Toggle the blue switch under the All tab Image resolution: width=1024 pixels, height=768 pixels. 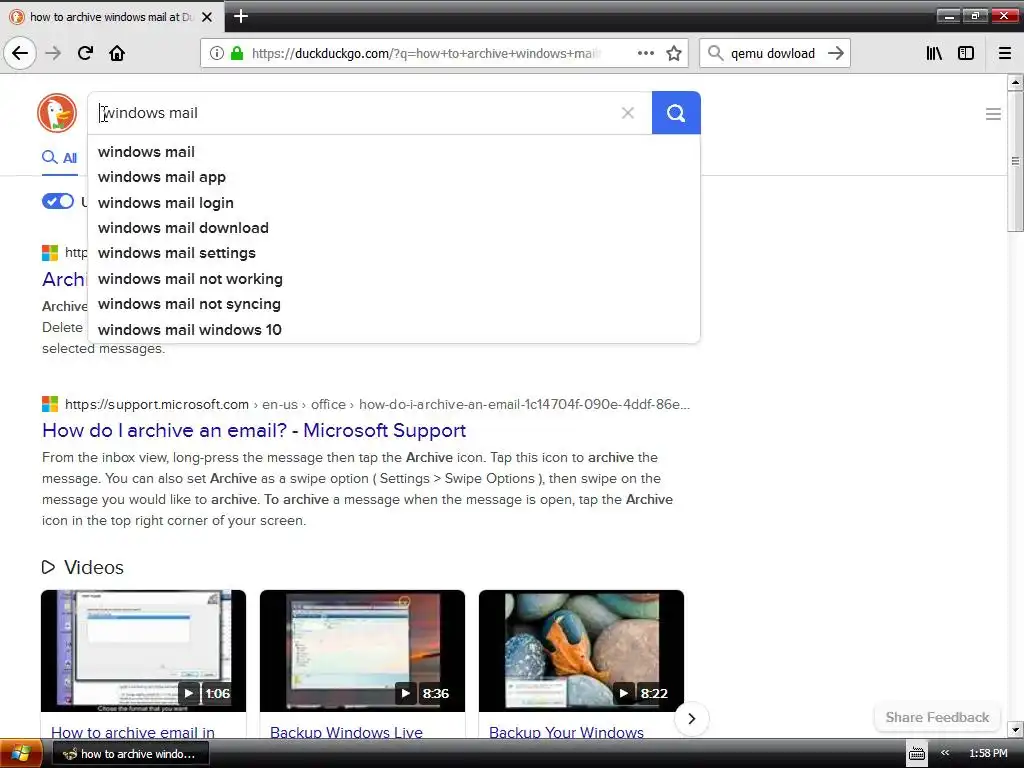click(57, 201)
